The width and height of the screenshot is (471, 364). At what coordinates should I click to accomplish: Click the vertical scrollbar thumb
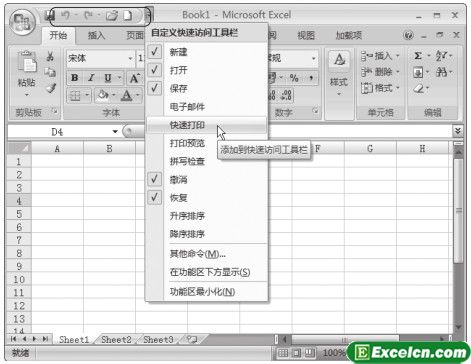458,210
